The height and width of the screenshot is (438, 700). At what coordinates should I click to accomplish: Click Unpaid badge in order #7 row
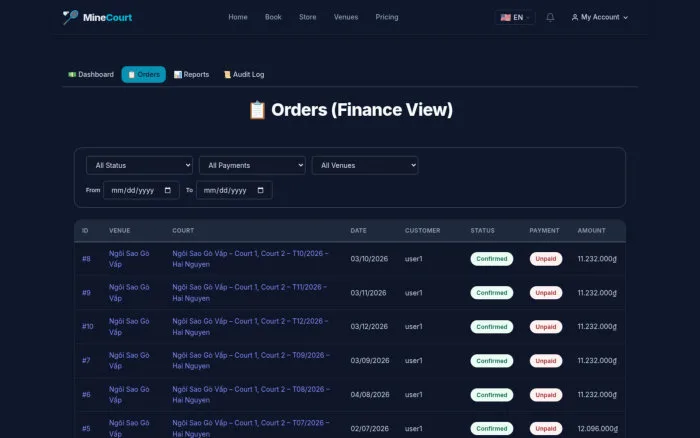click(546, 361)
